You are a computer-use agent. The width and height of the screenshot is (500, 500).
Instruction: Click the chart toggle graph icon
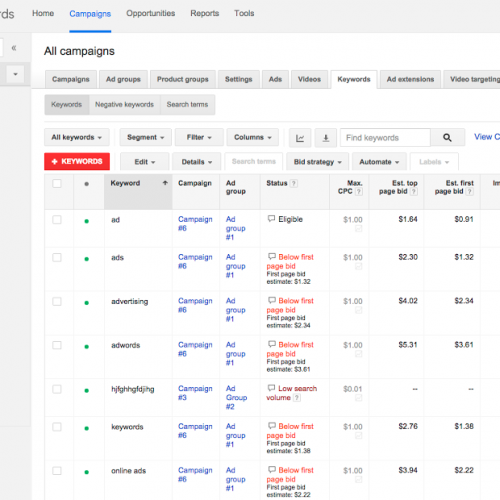(x=300, y=138)
